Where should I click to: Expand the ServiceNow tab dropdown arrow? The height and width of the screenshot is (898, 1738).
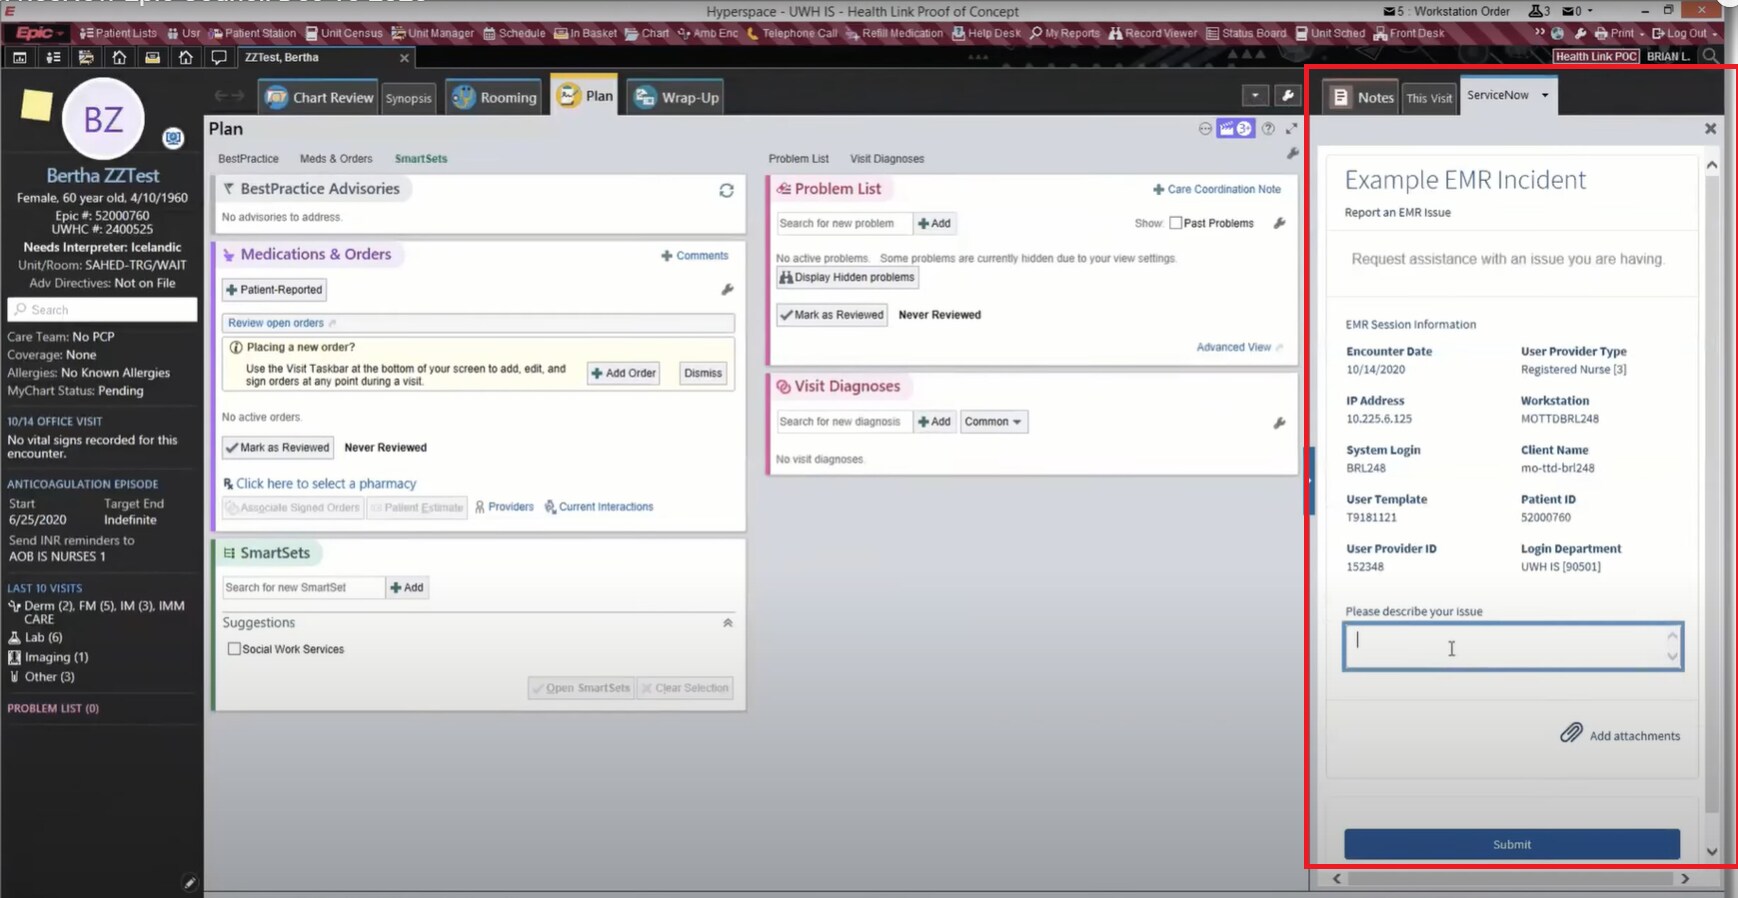(1545, 95)
